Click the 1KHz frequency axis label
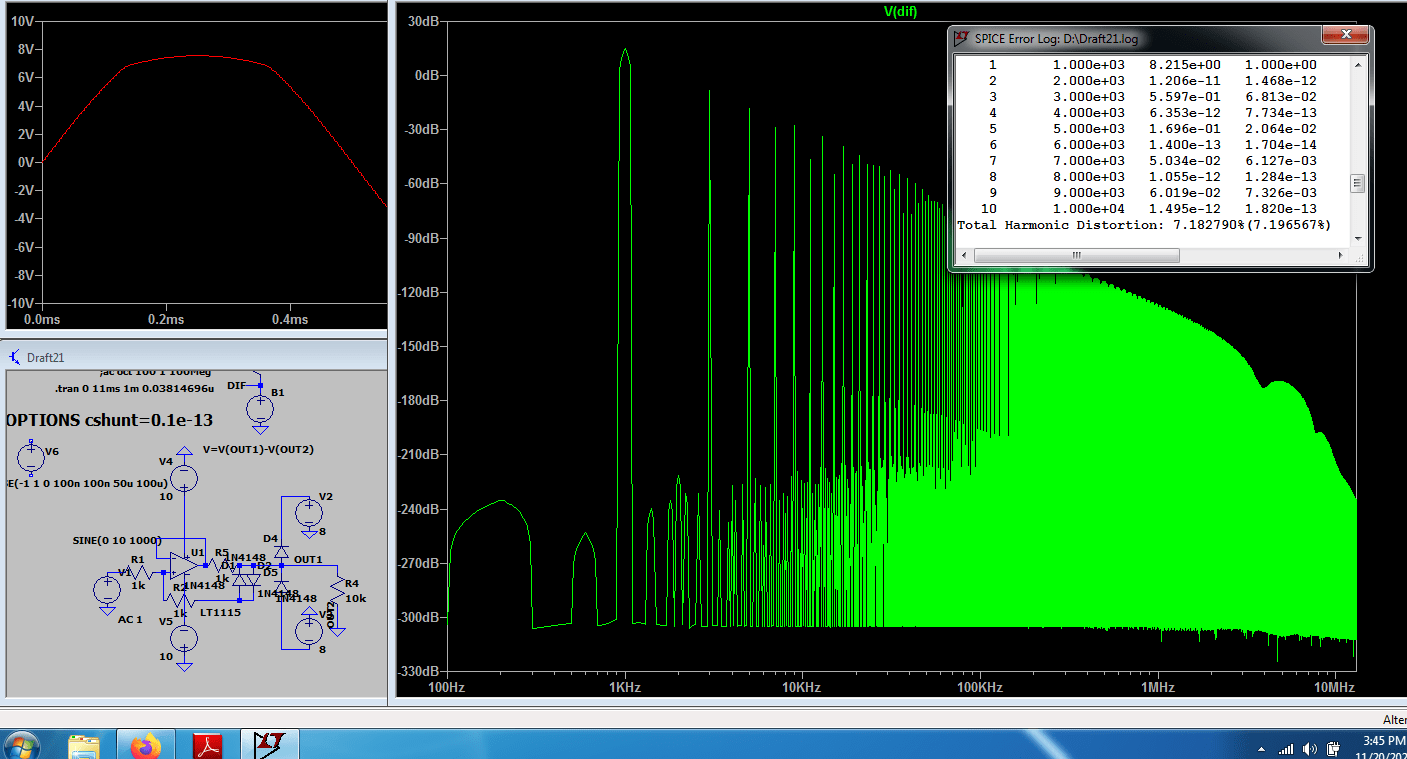The width and height of the screenshot is (1407, 759). pyautogui.click(x=624, y=688)
